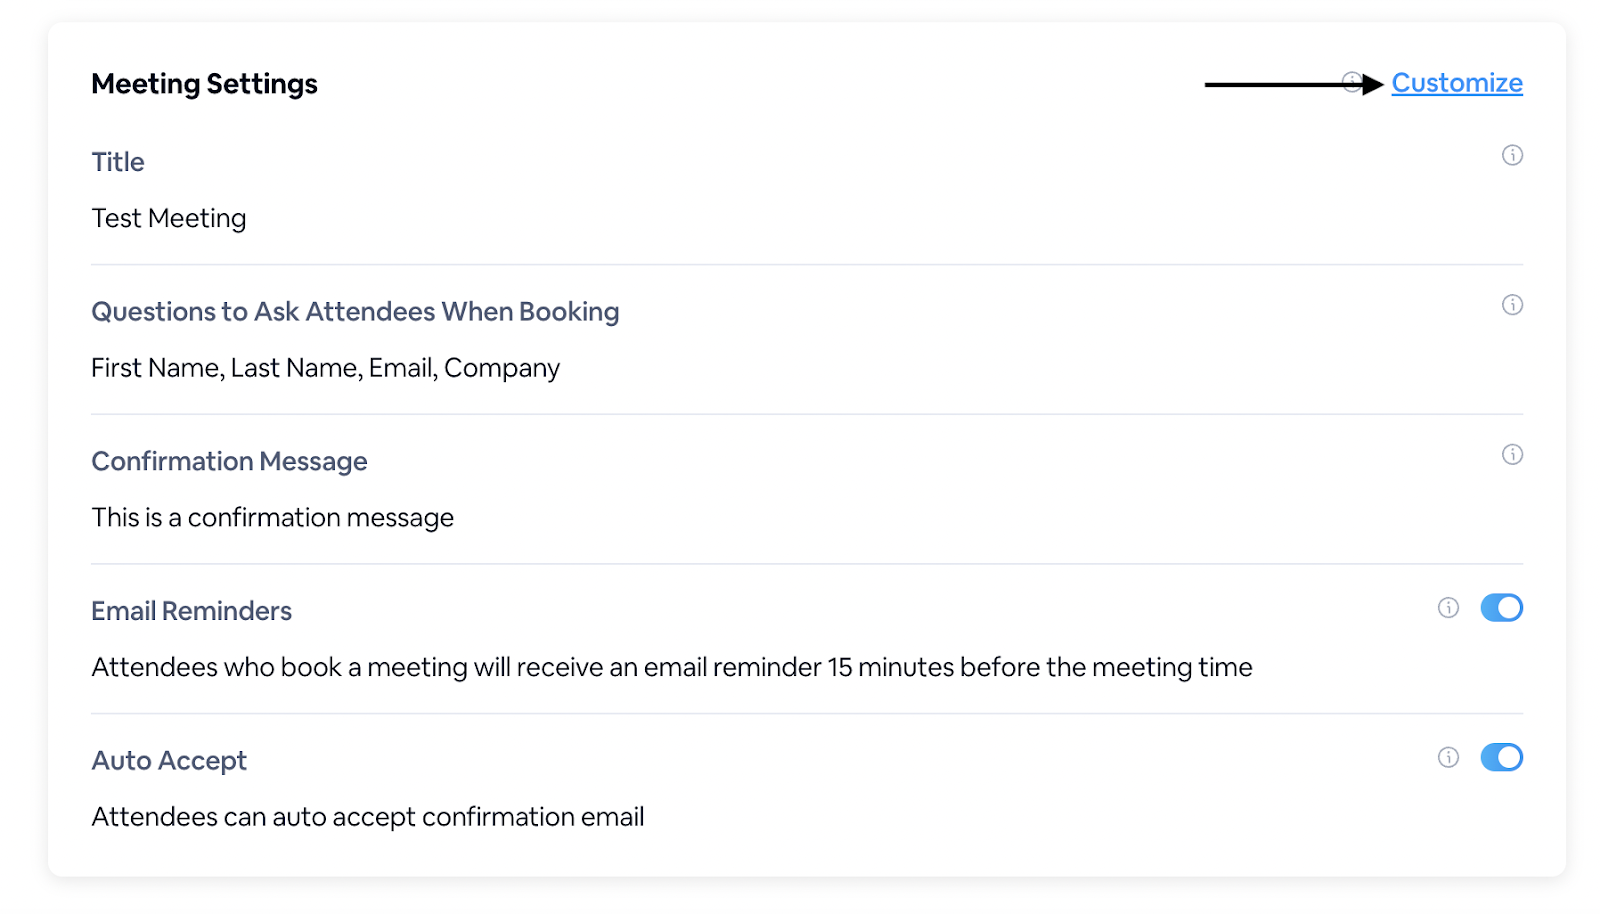Viewport: 1600px width, 914px height.
Task: View the Auto Accept info icon
Action: pos(1448,758)
